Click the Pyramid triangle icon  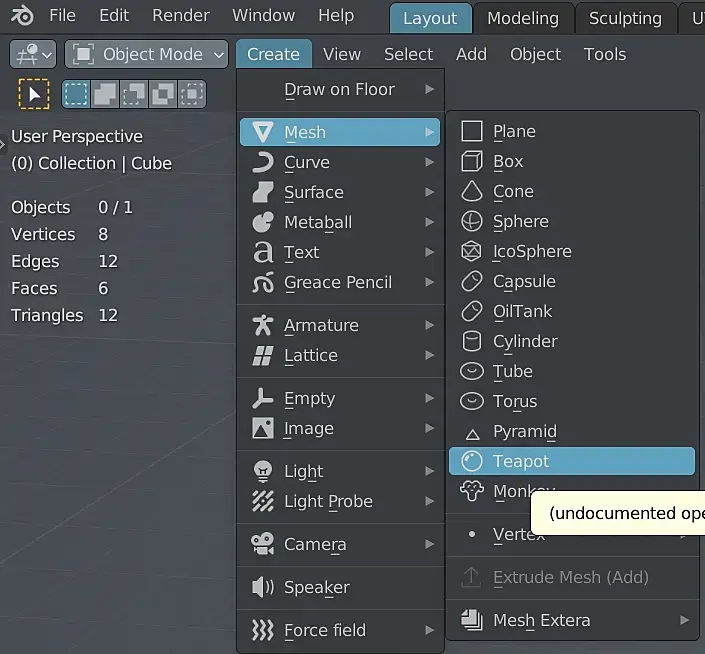pyautogui.click(x=472, y=434)
